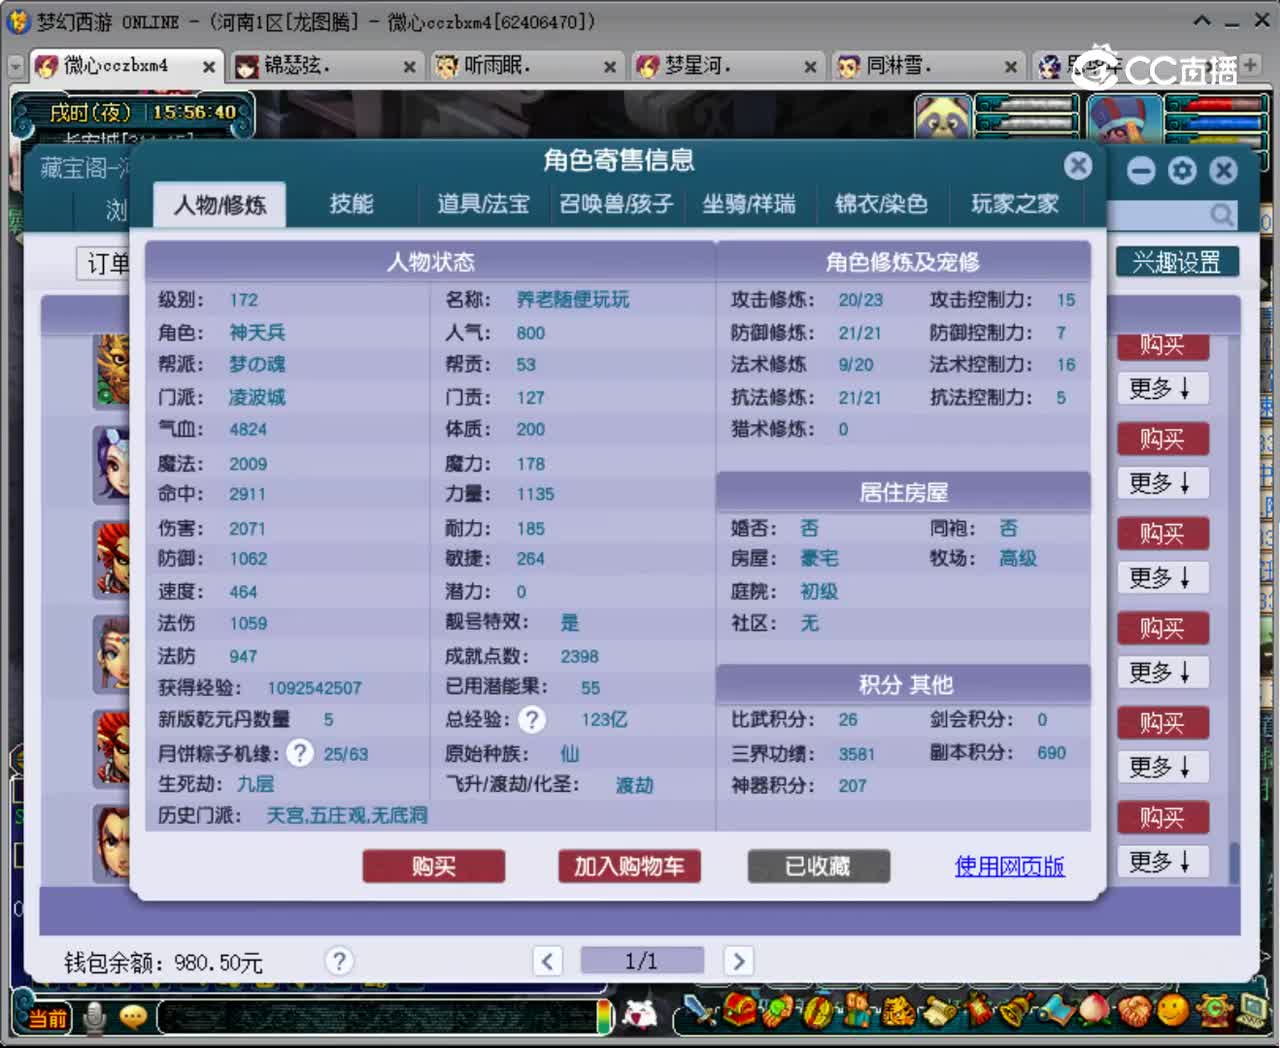
Task: Open the gear settings icon of 藏宝阁 window
Action: pos(1182,171)
